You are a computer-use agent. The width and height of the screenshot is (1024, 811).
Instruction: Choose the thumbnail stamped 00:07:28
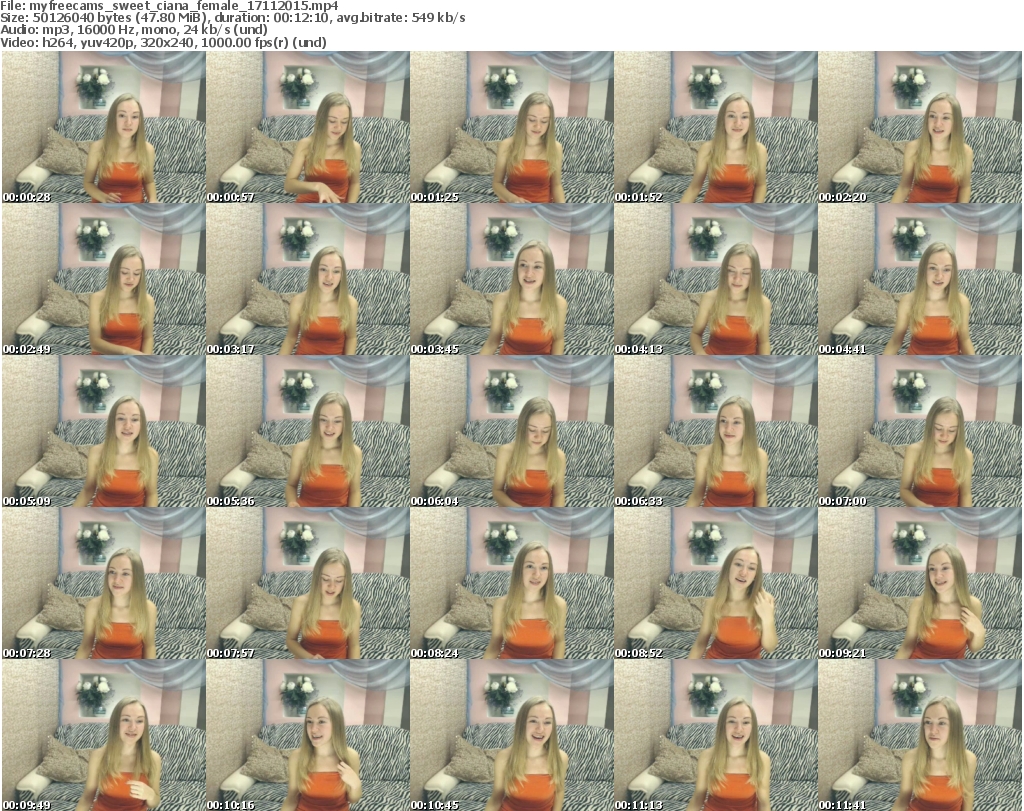pyautogui.click(x=104, y=584)
